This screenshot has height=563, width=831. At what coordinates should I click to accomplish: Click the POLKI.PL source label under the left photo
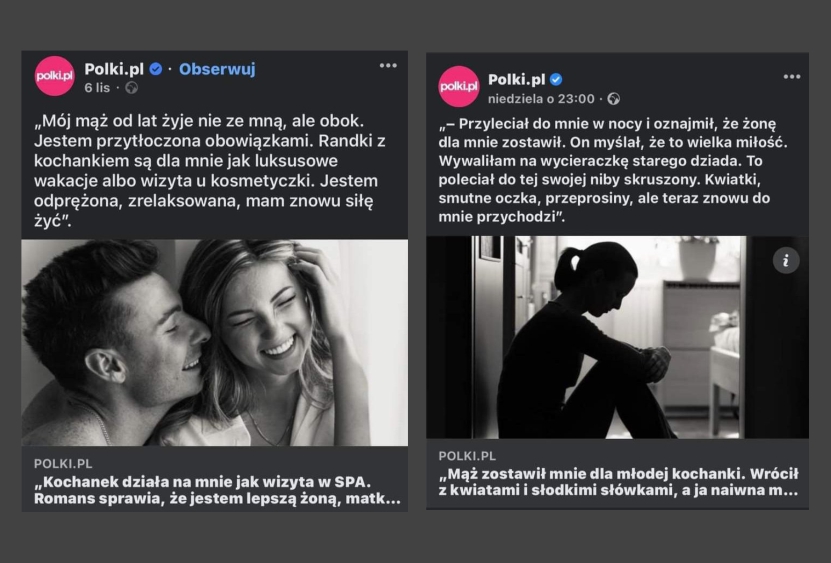tap(63, 464)
